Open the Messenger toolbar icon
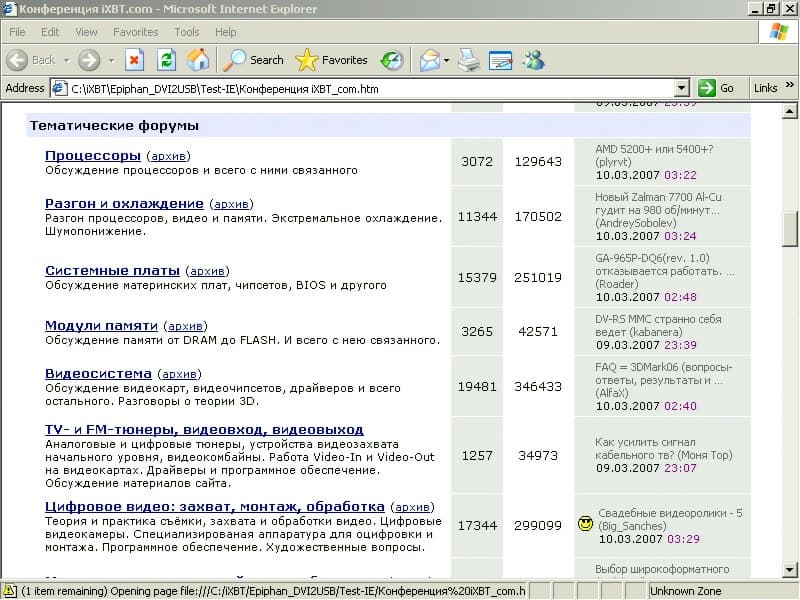 pos(533,60)
